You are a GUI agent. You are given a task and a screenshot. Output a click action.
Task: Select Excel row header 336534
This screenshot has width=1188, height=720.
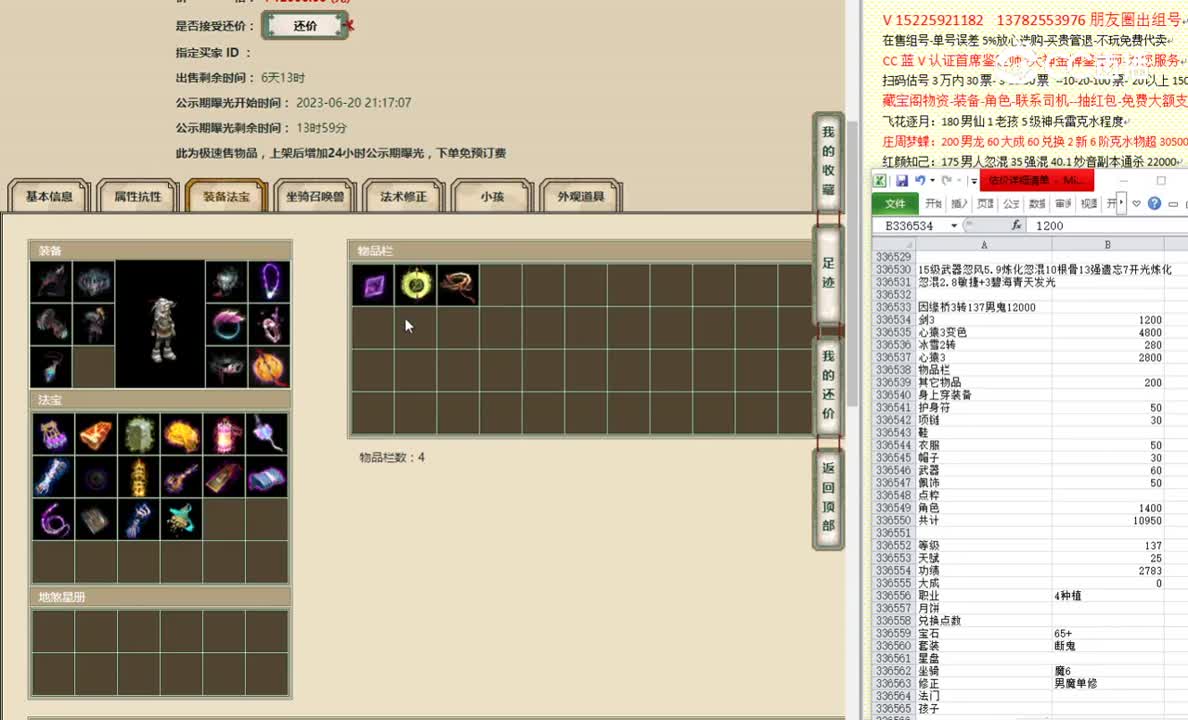click(893, 320)
